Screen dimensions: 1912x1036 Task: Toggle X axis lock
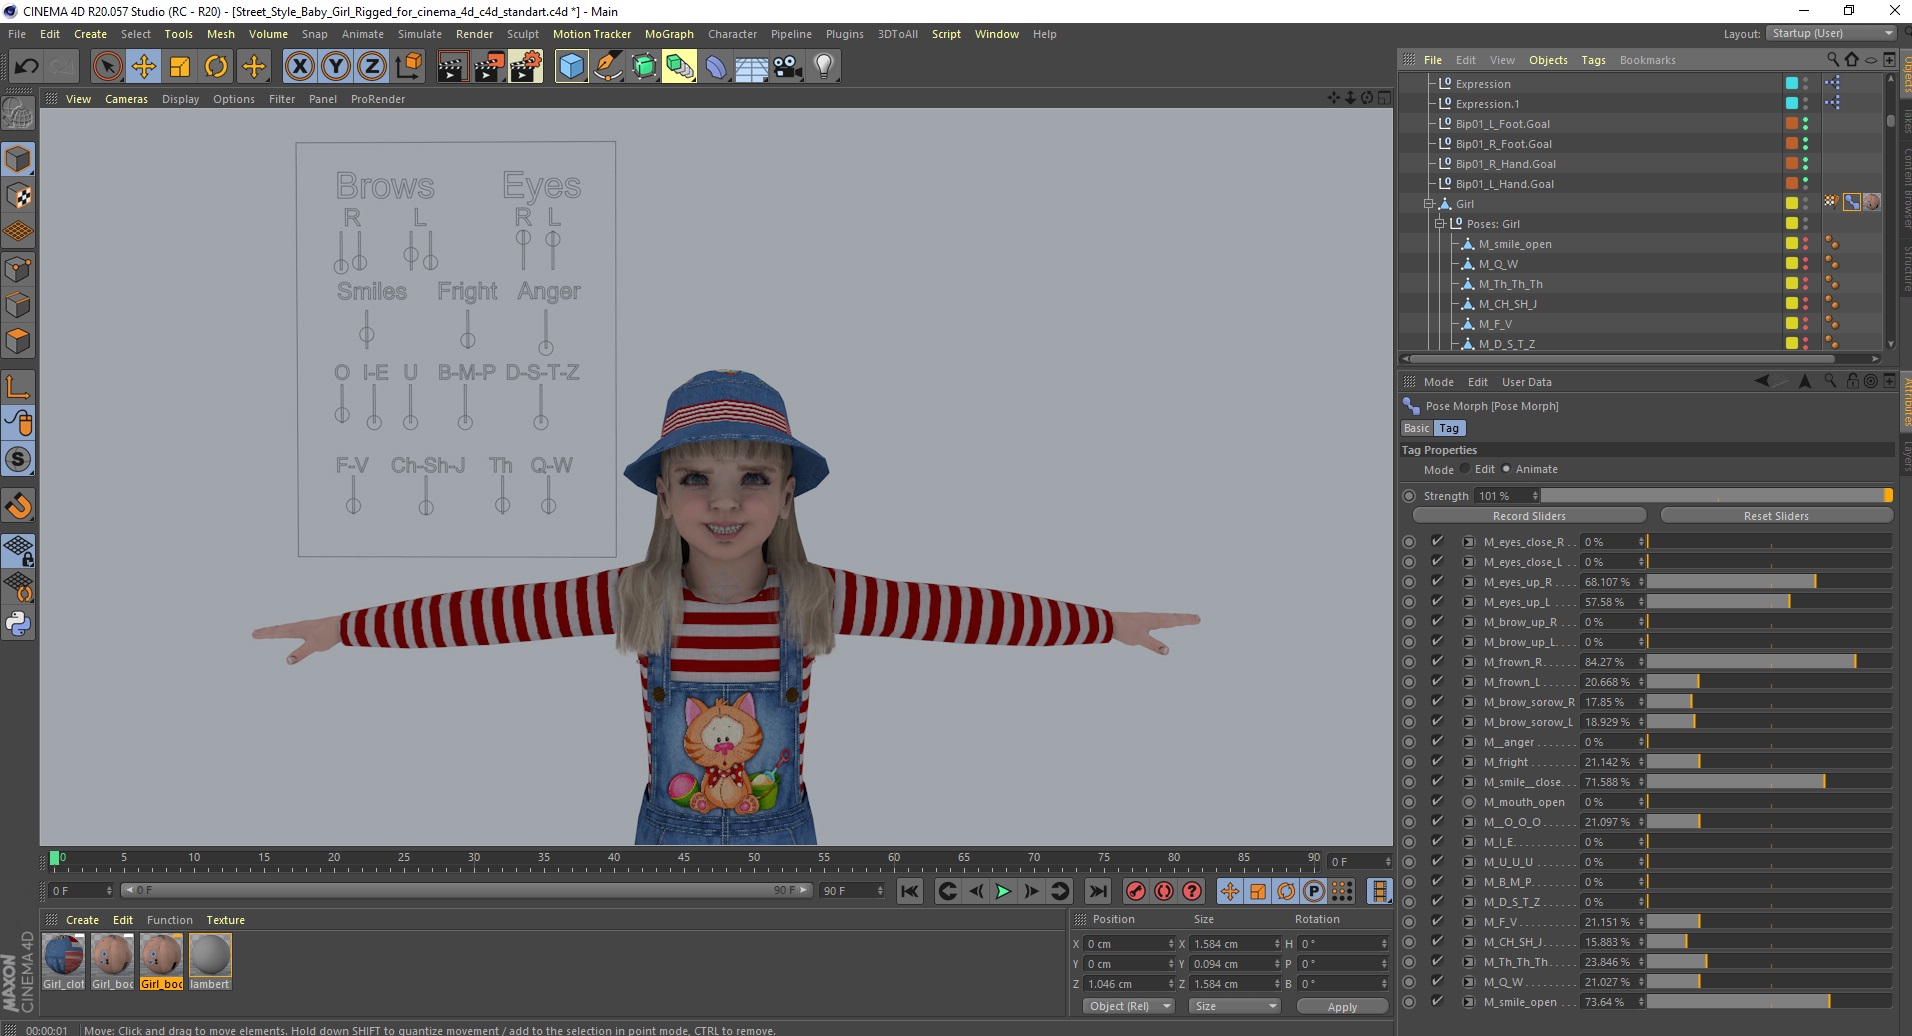[299, 67]
